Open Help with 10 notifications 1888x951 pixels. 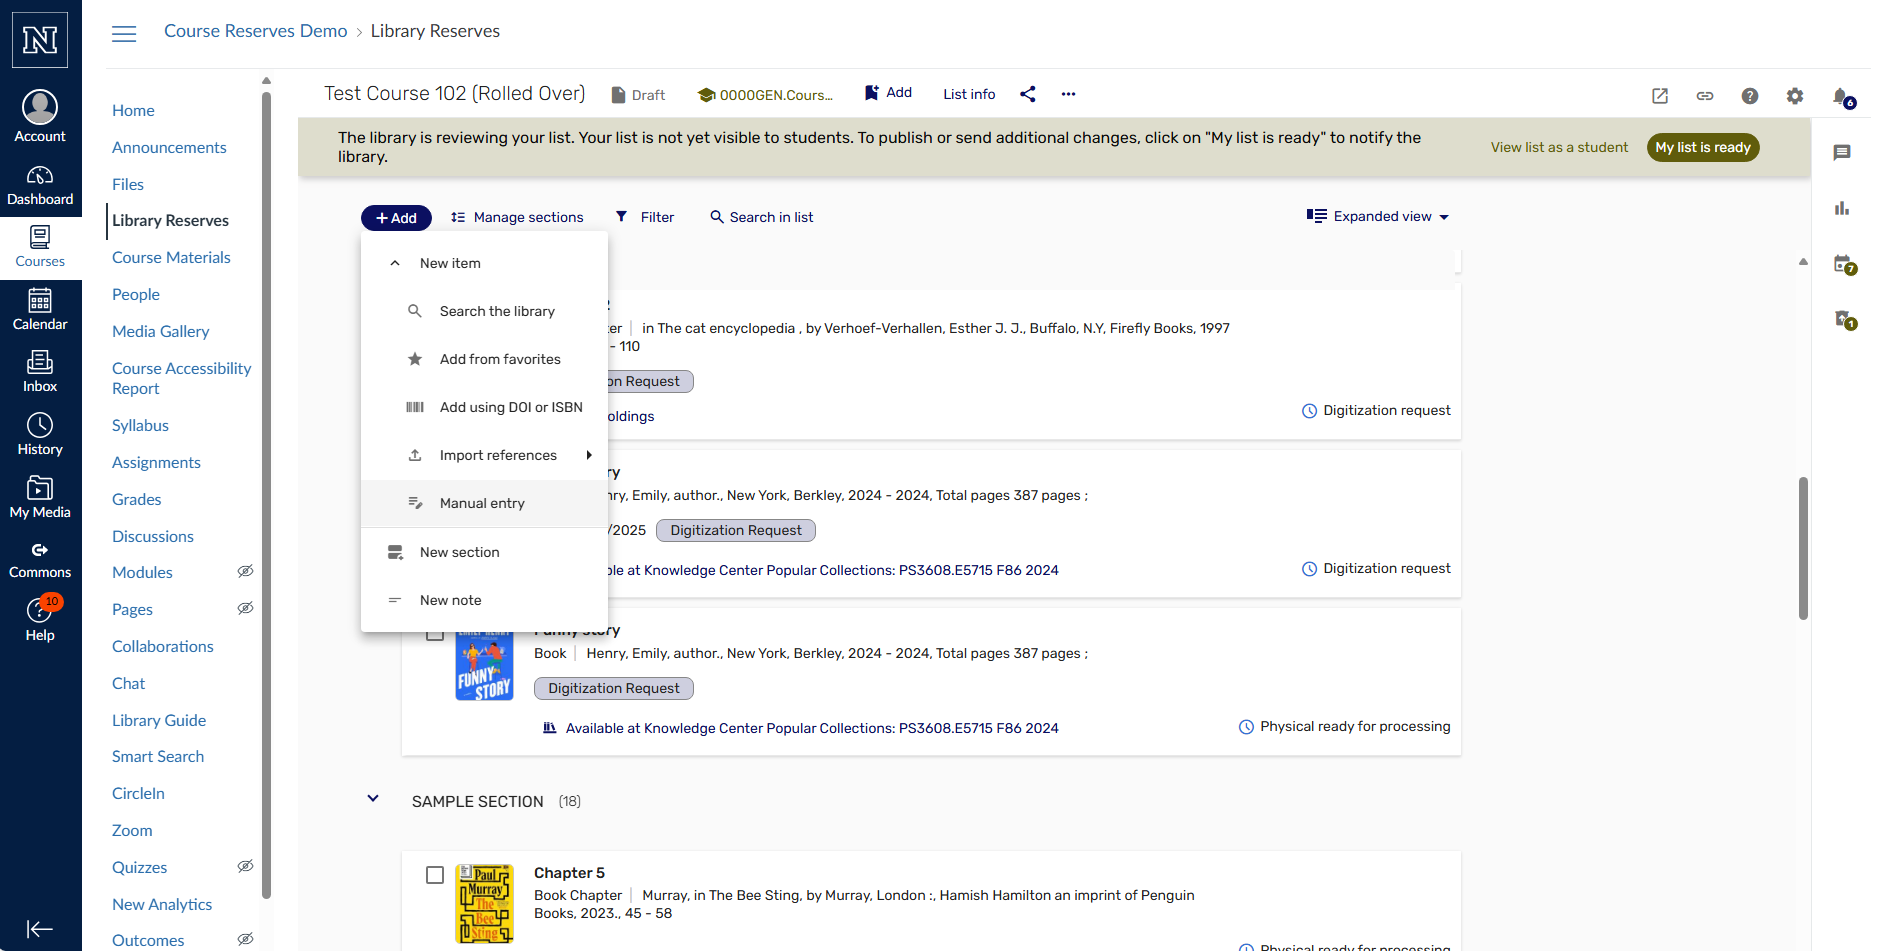(40, 620)
